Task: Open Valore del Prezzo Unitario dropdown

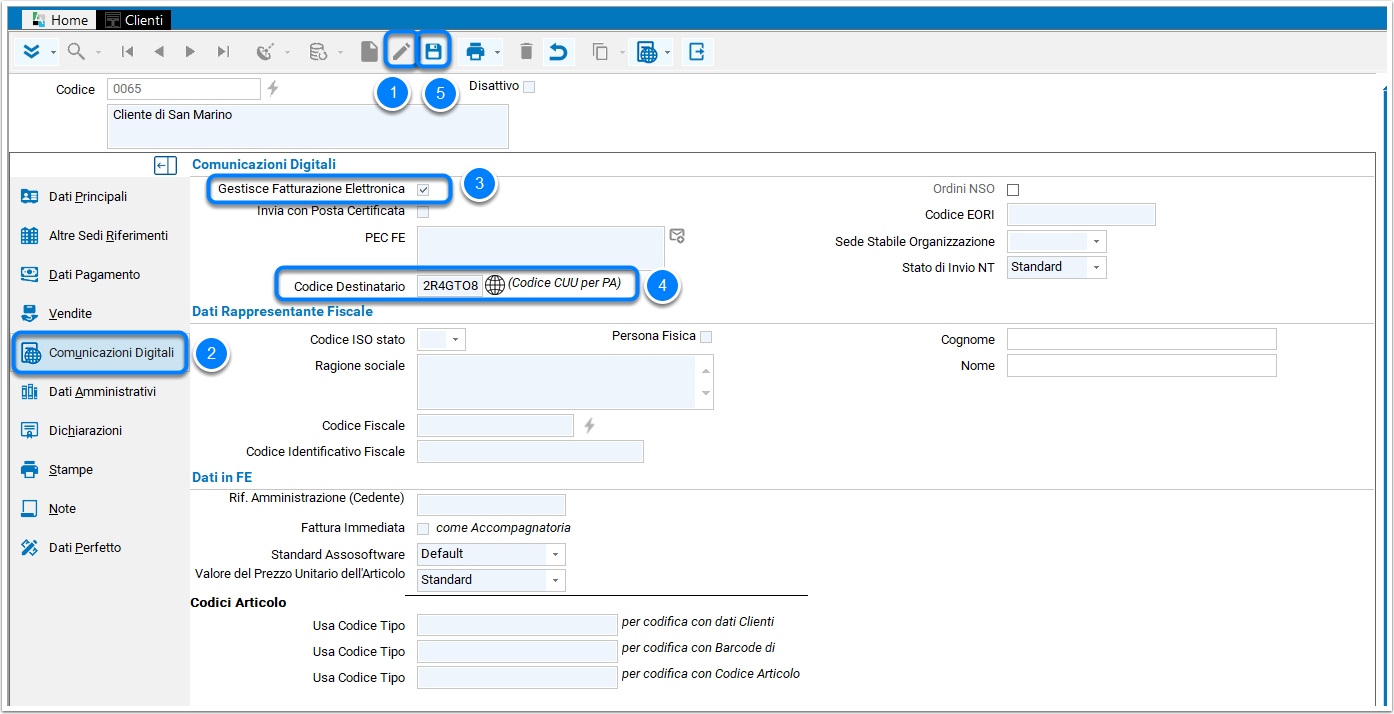Action: 555,580
